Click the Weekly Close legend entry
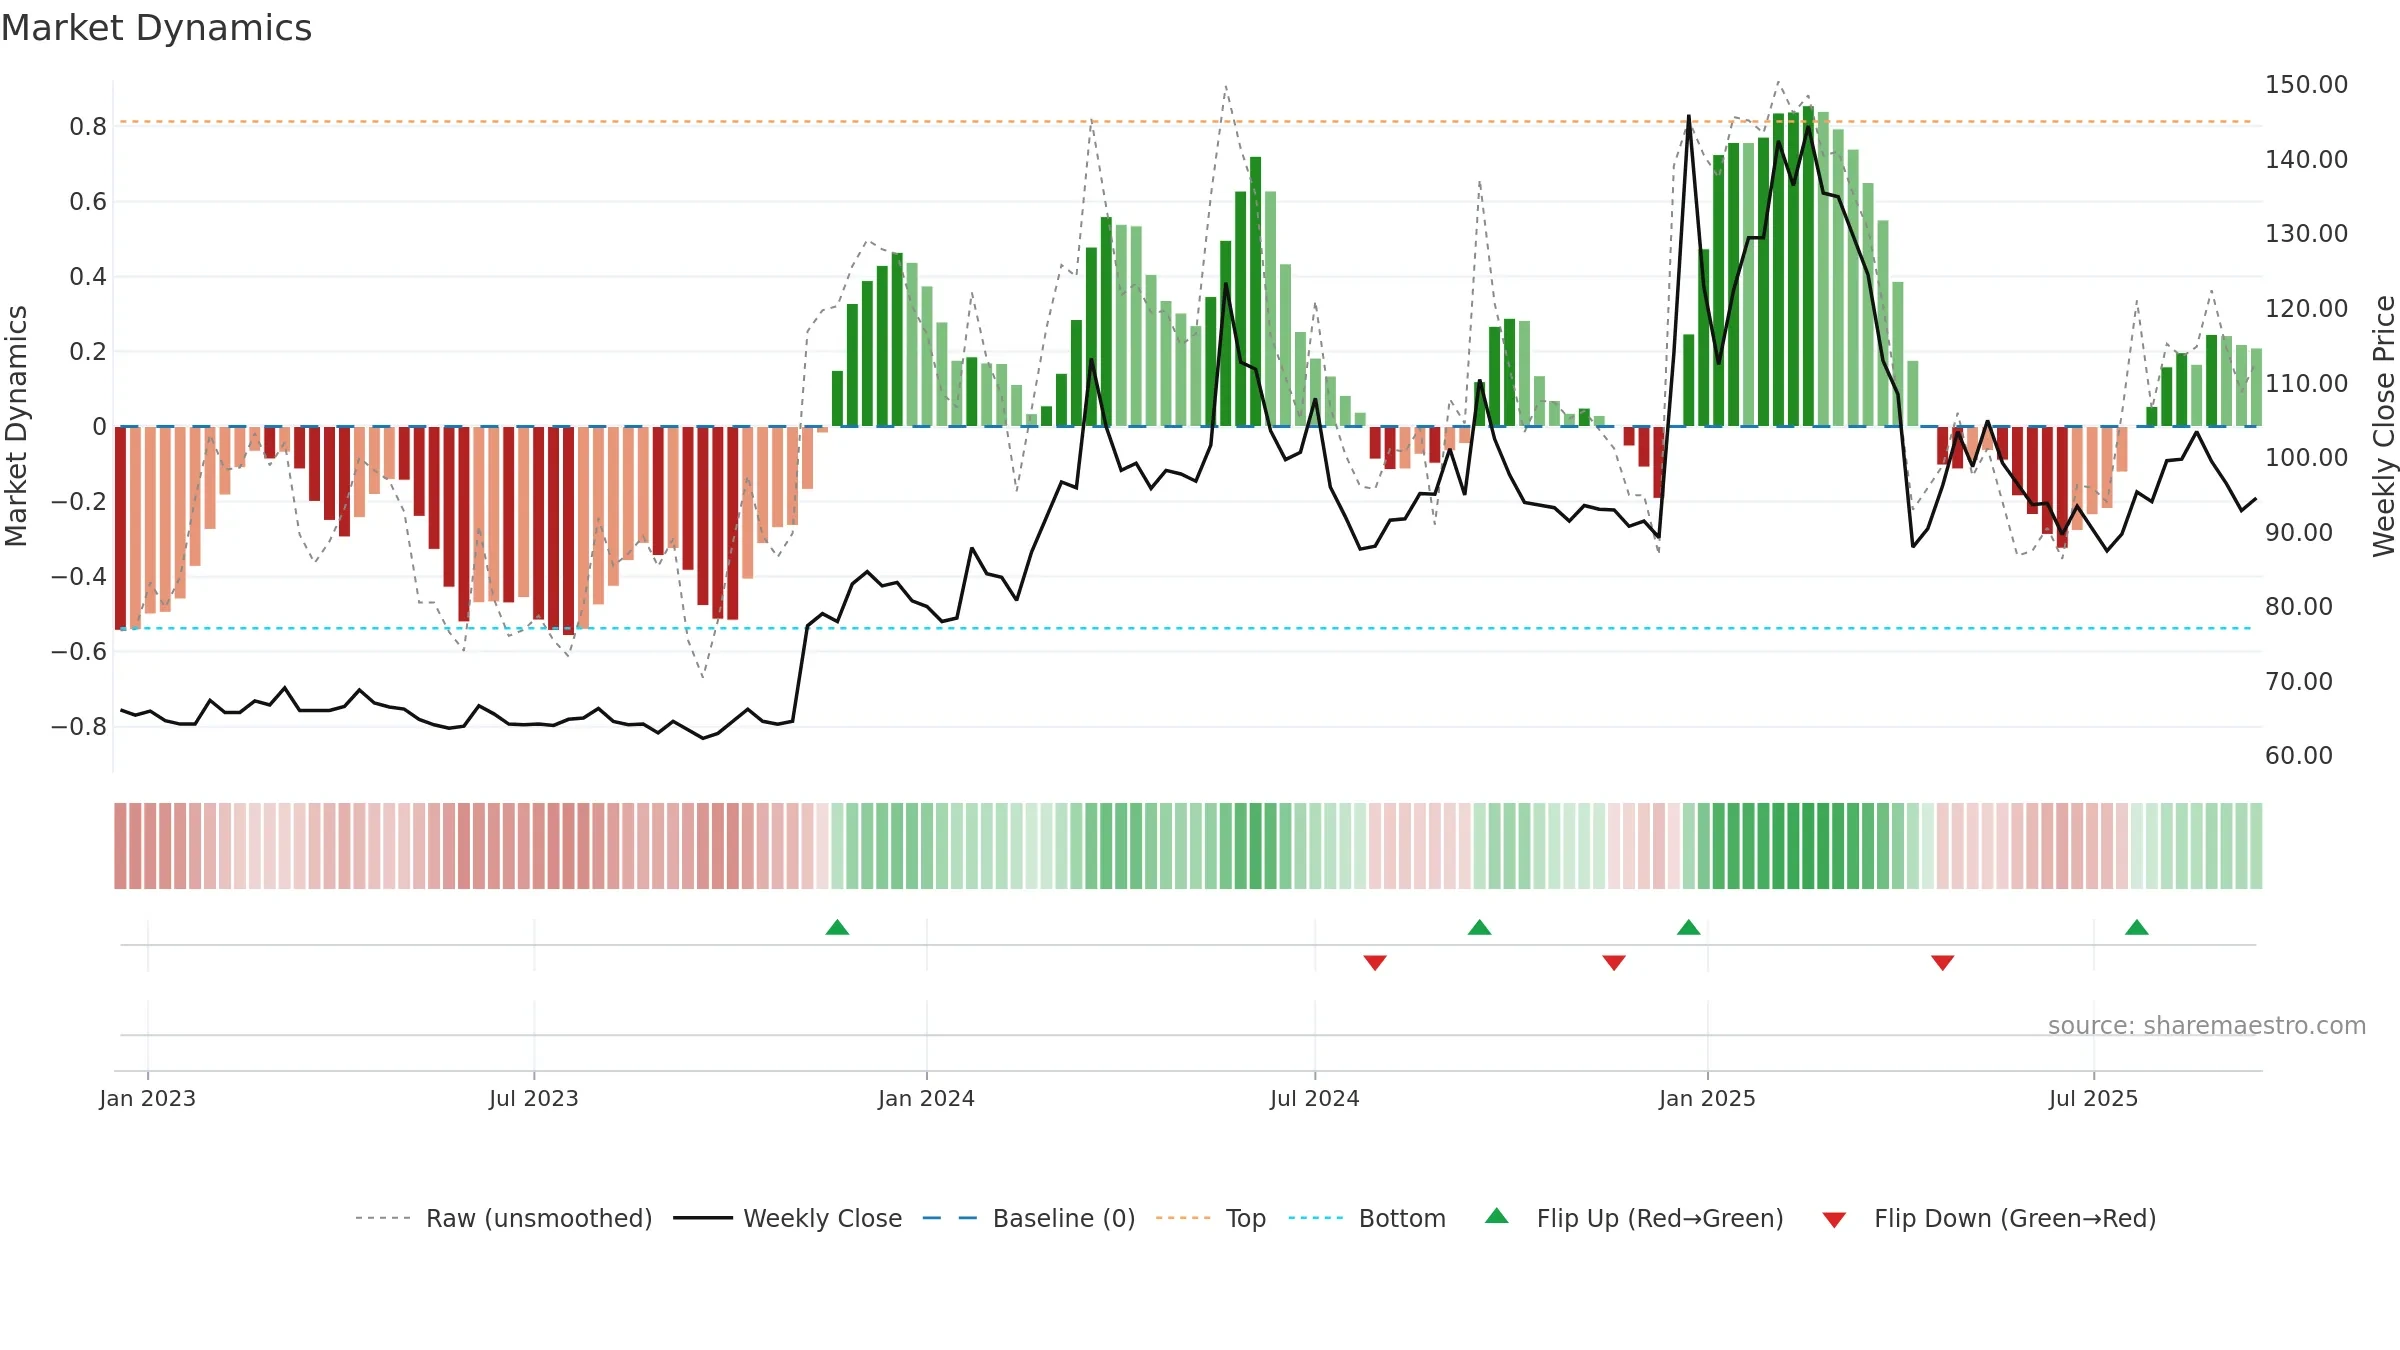Image resolution: width=2400 pixels, height=1350 pixels. point(788,1218)
